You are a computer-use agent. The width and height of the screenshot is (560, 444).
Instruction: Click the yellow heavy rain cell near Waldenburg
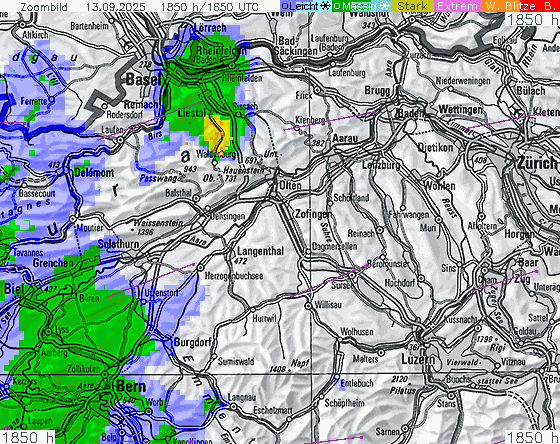(x=218, y=132)
